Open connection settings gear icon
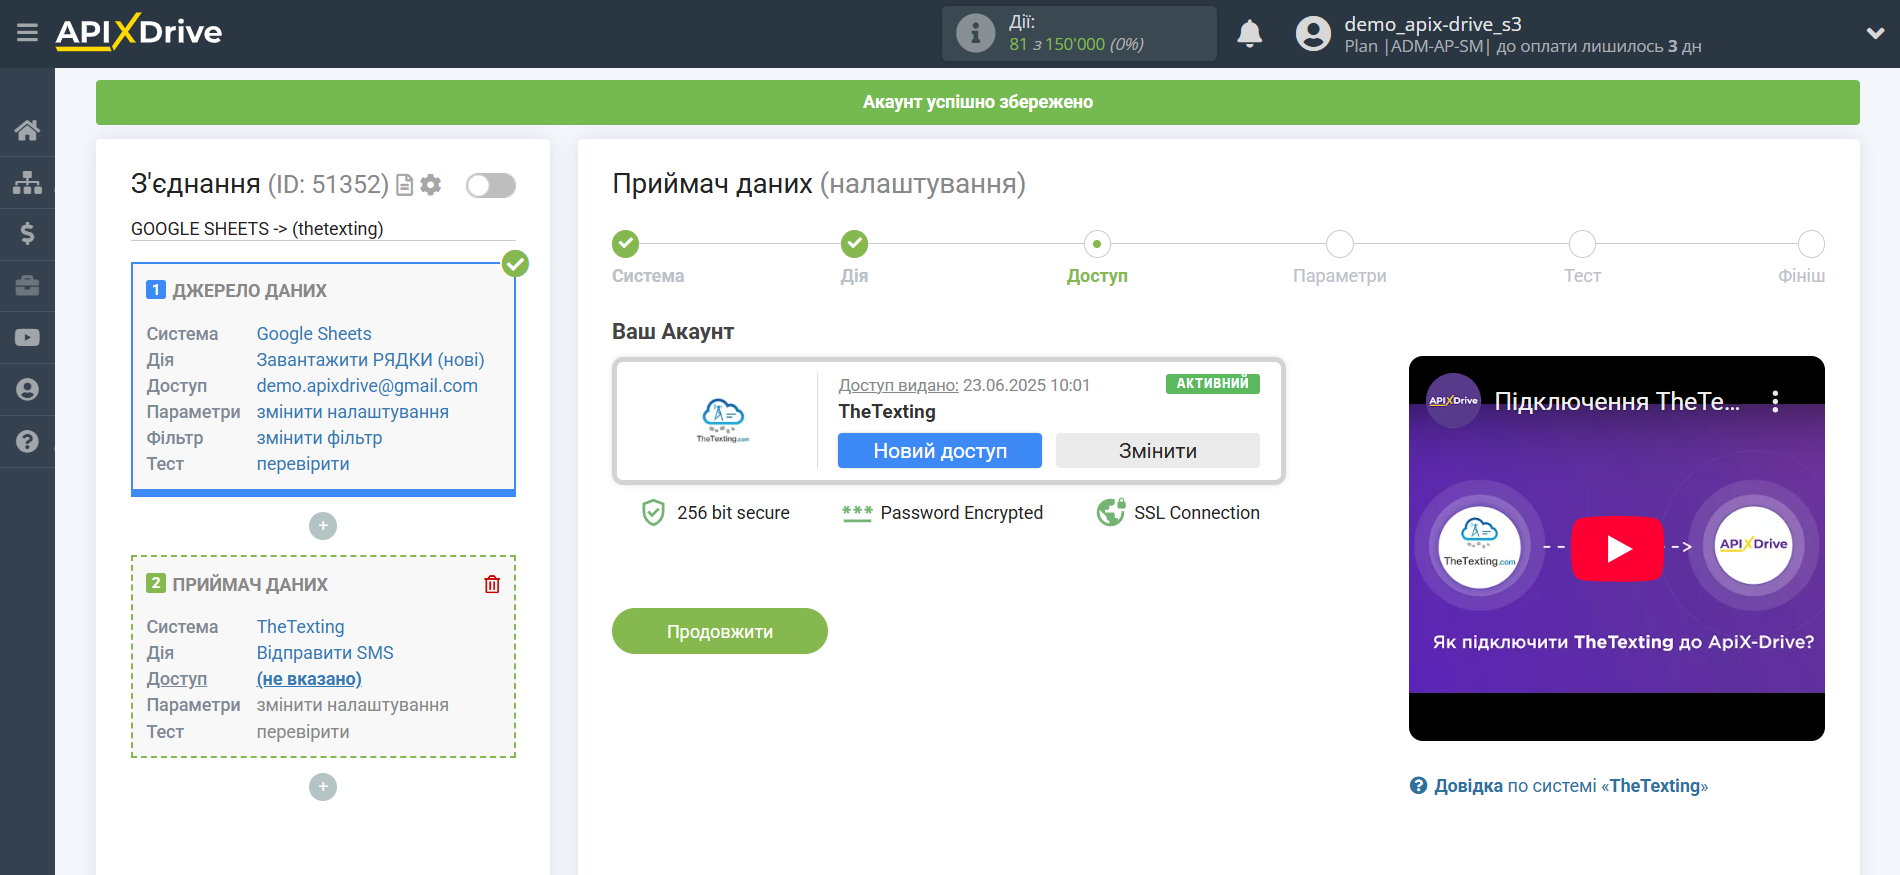Image resolution: width=1900 pixels, height=875 pixels. 431,185
